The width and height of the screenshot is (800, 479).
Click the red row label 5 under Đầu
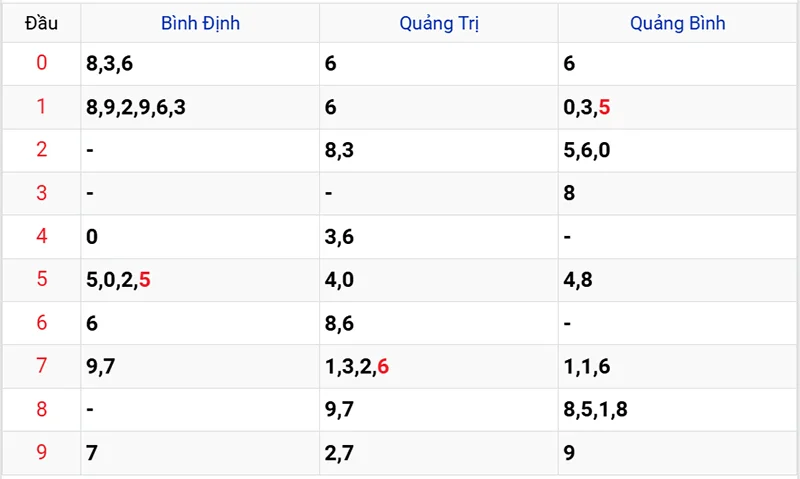[41, 280]
